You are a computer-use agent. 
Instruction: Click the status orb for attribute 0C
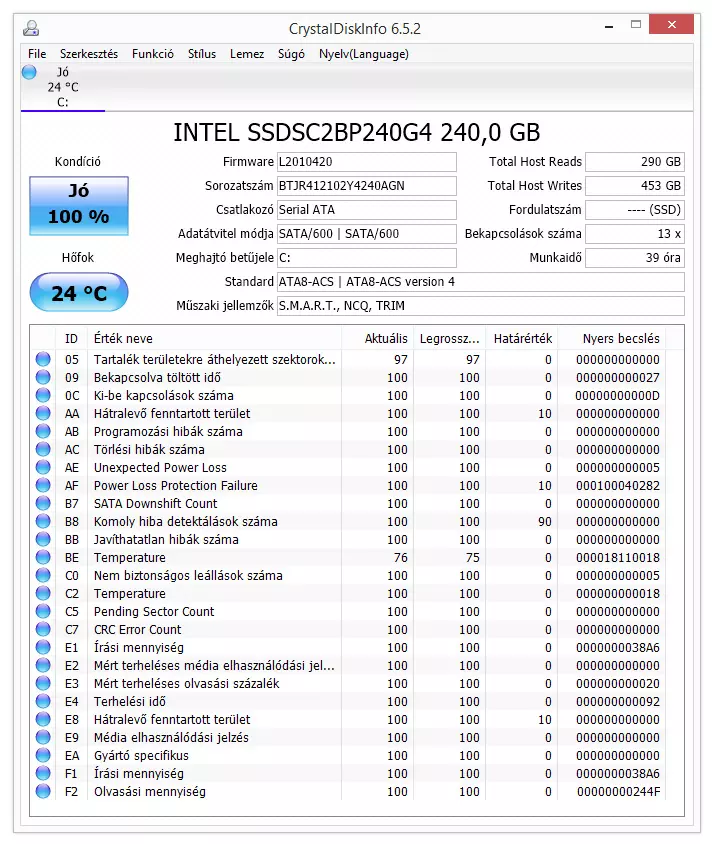coord(43,395)
